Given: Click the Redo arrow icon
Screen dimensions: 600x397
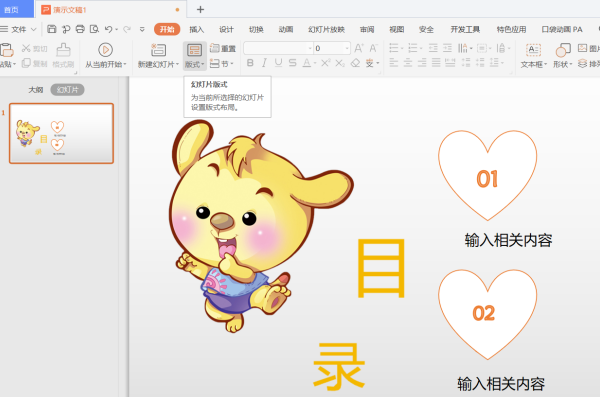Looking at the screenshot, I should tap(127, 29).
